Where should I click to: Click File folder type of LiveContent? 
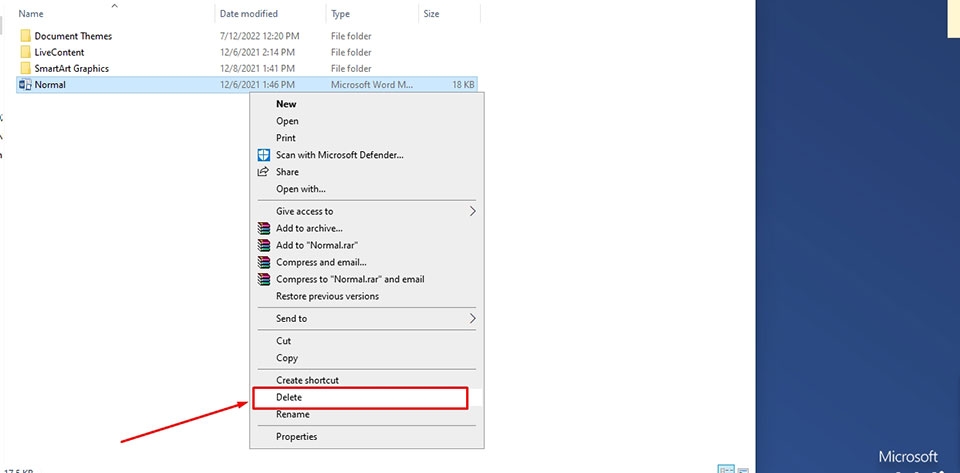point(351,52)
